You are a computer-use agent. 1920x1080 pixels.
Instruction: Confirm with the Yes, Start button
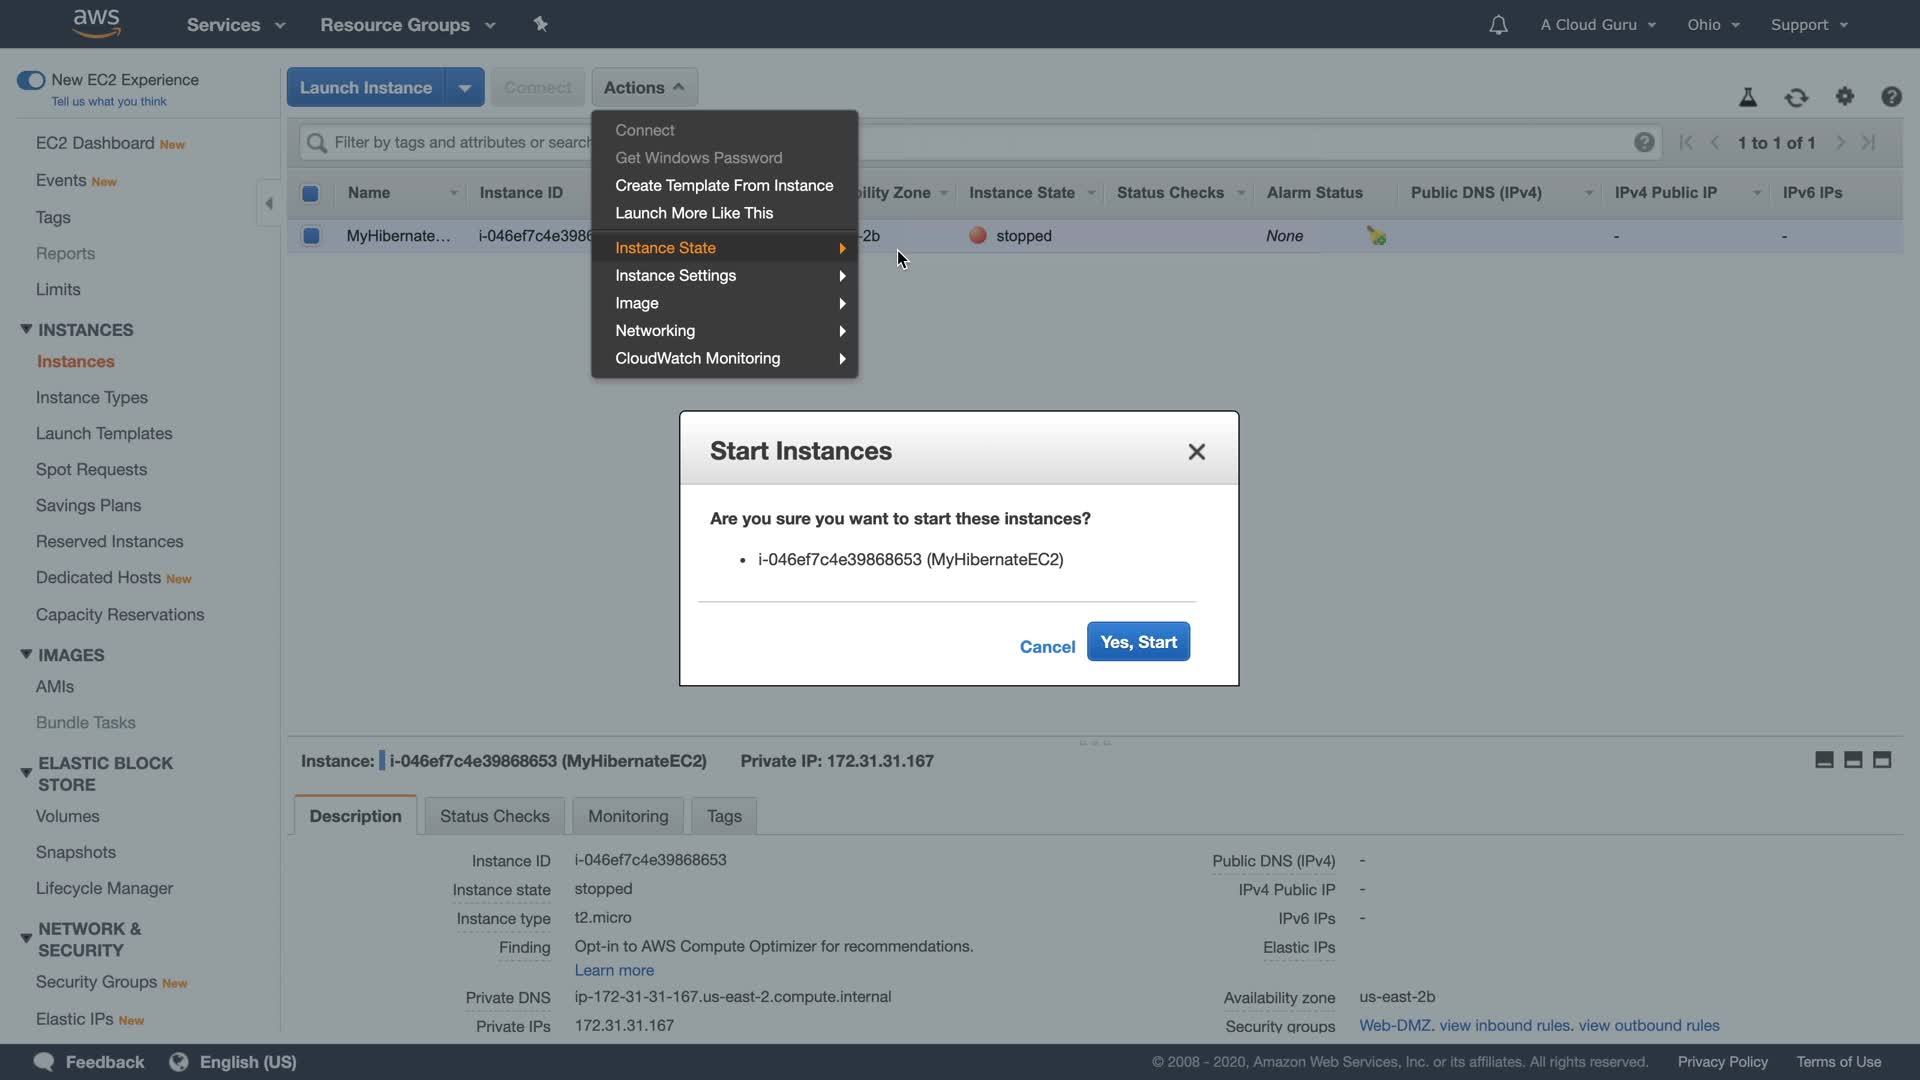tap(1138, 642)
